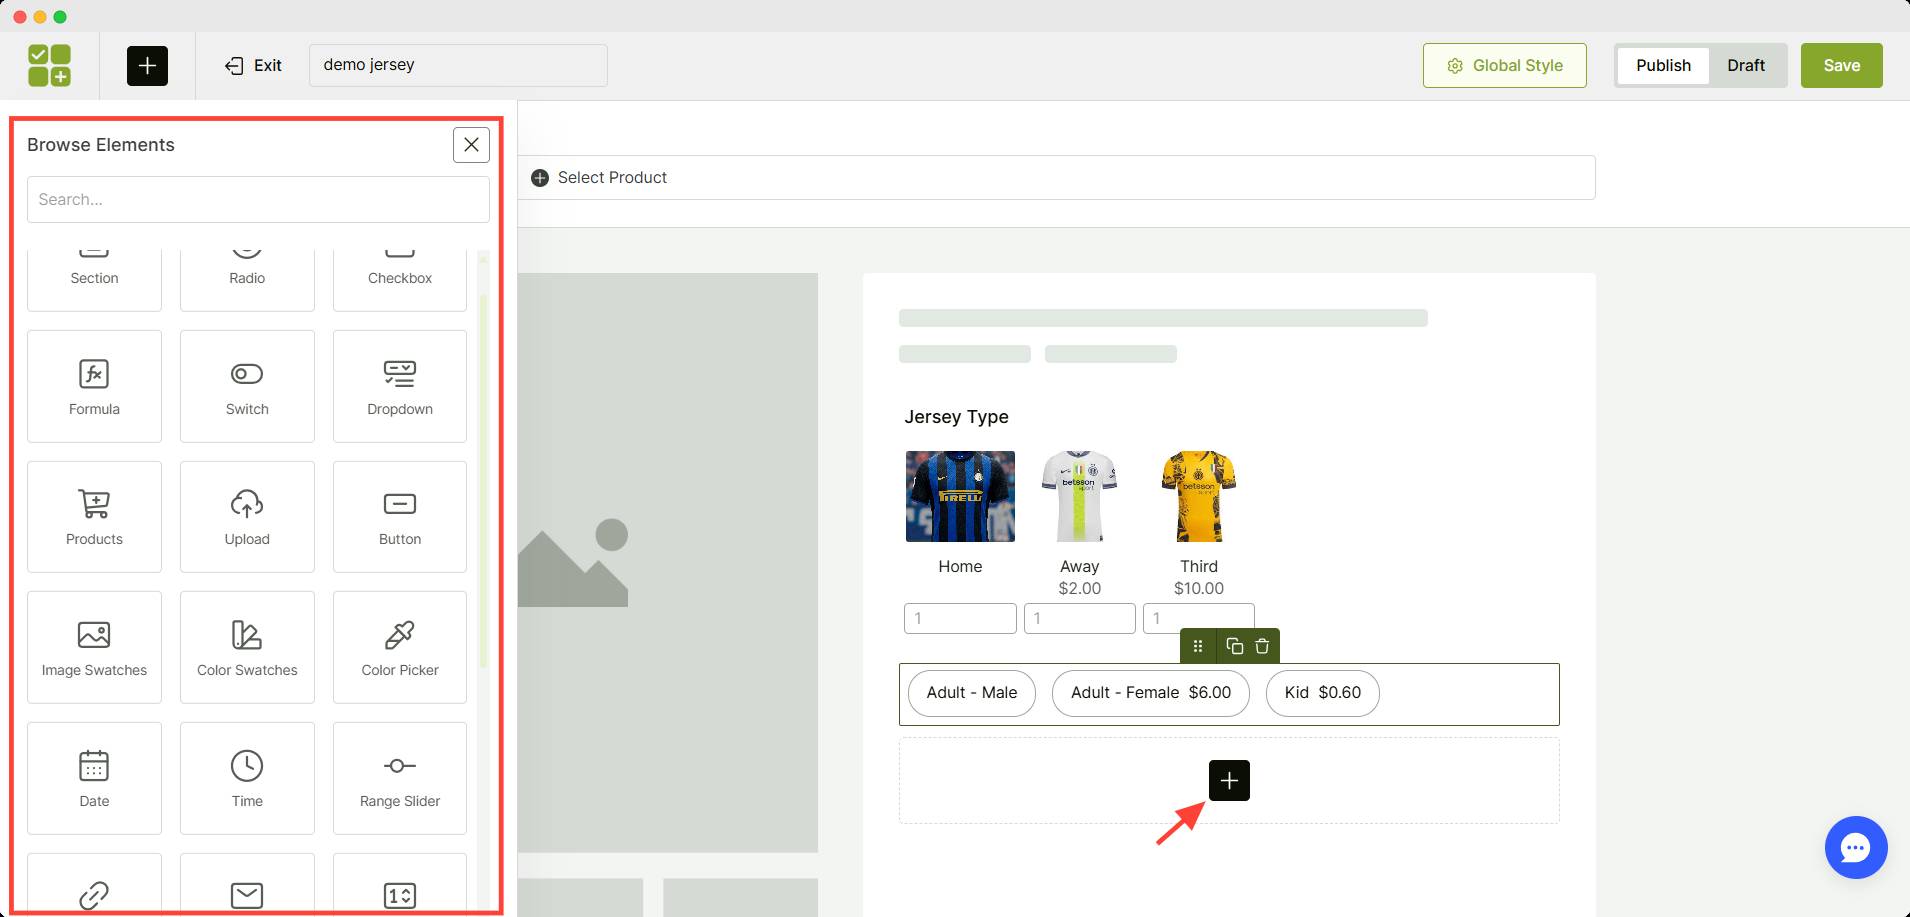Switch status to Draft
This screenshot has width=1910, height=917.
coord(1746,65)
